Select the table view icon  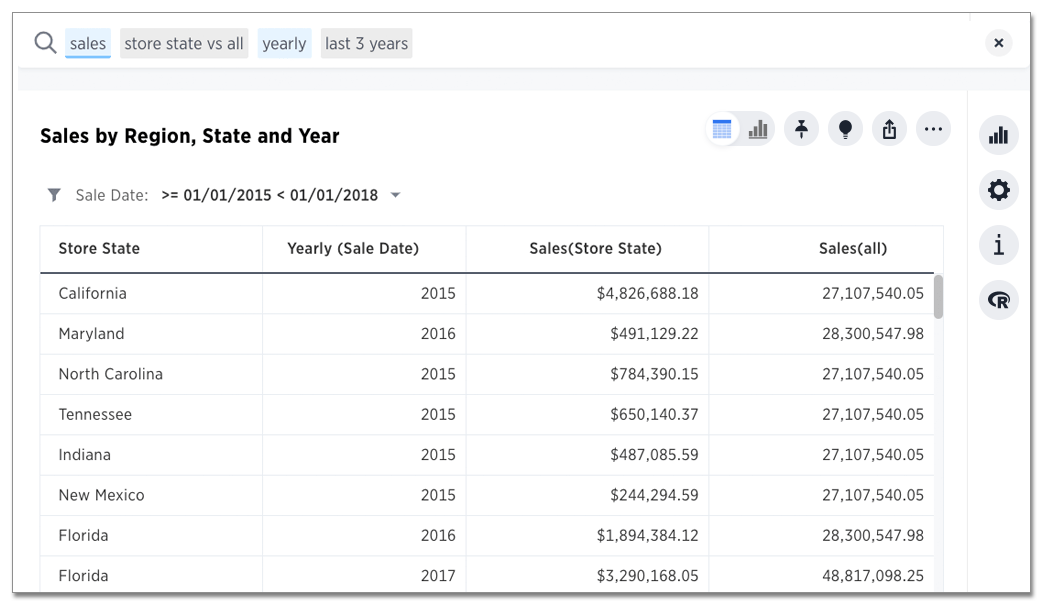tap(722, 129)
